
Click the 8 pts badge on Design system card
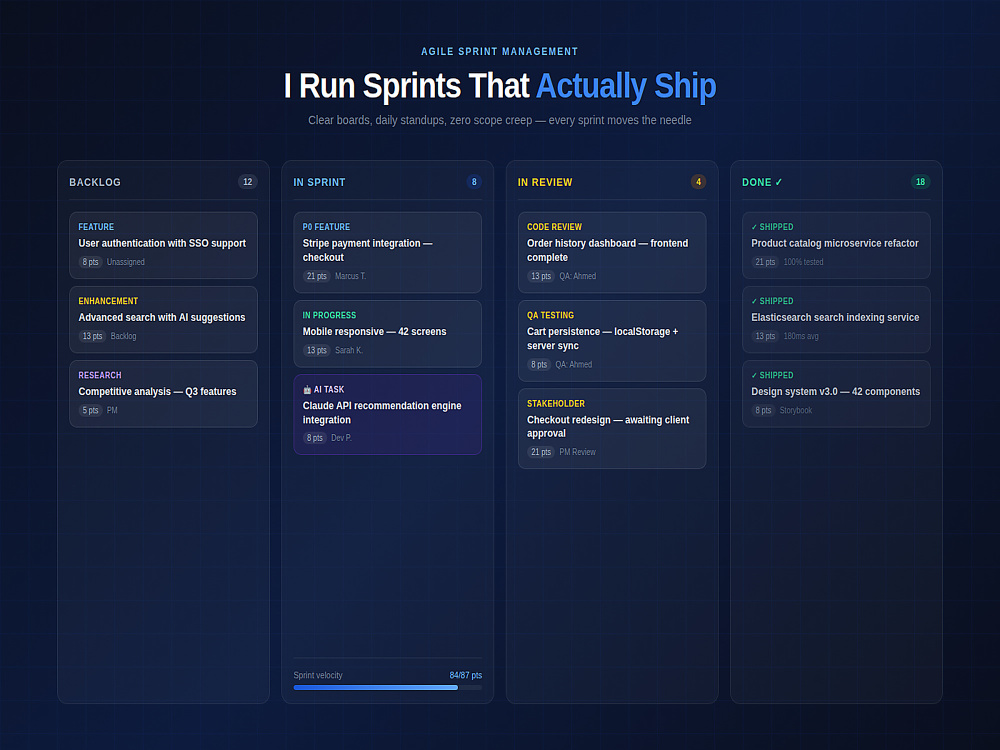click(x=763, y=410)
